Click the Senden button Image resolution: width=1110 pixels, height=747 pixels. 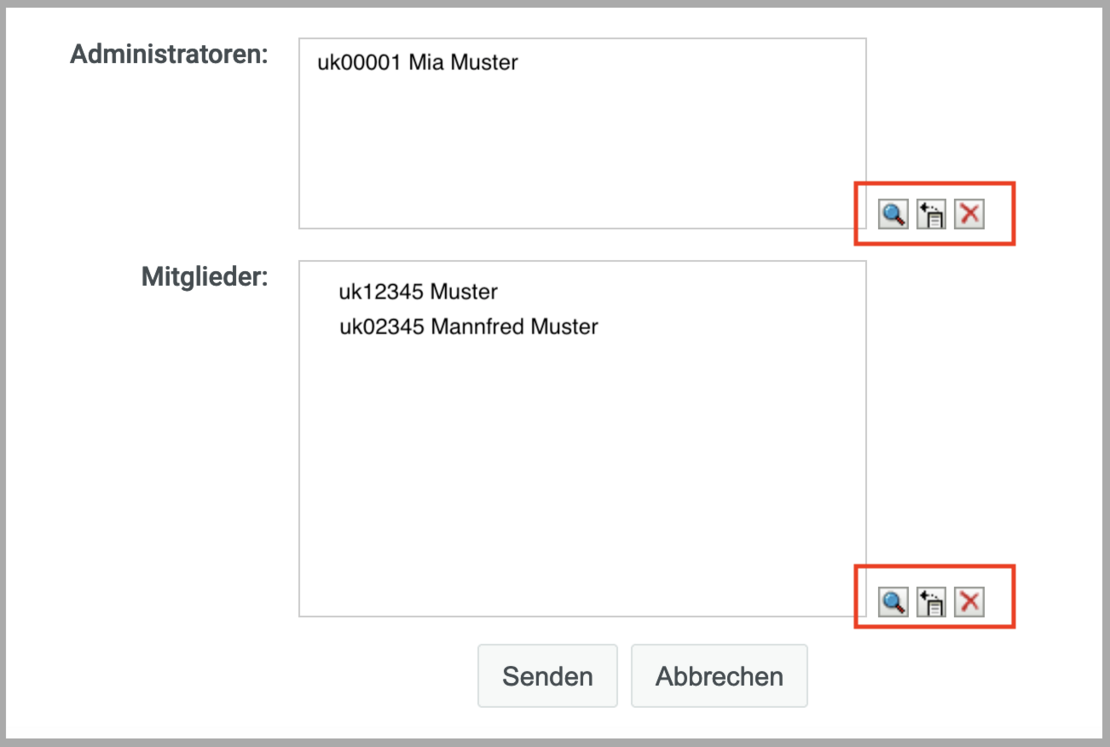pos(547,676)
